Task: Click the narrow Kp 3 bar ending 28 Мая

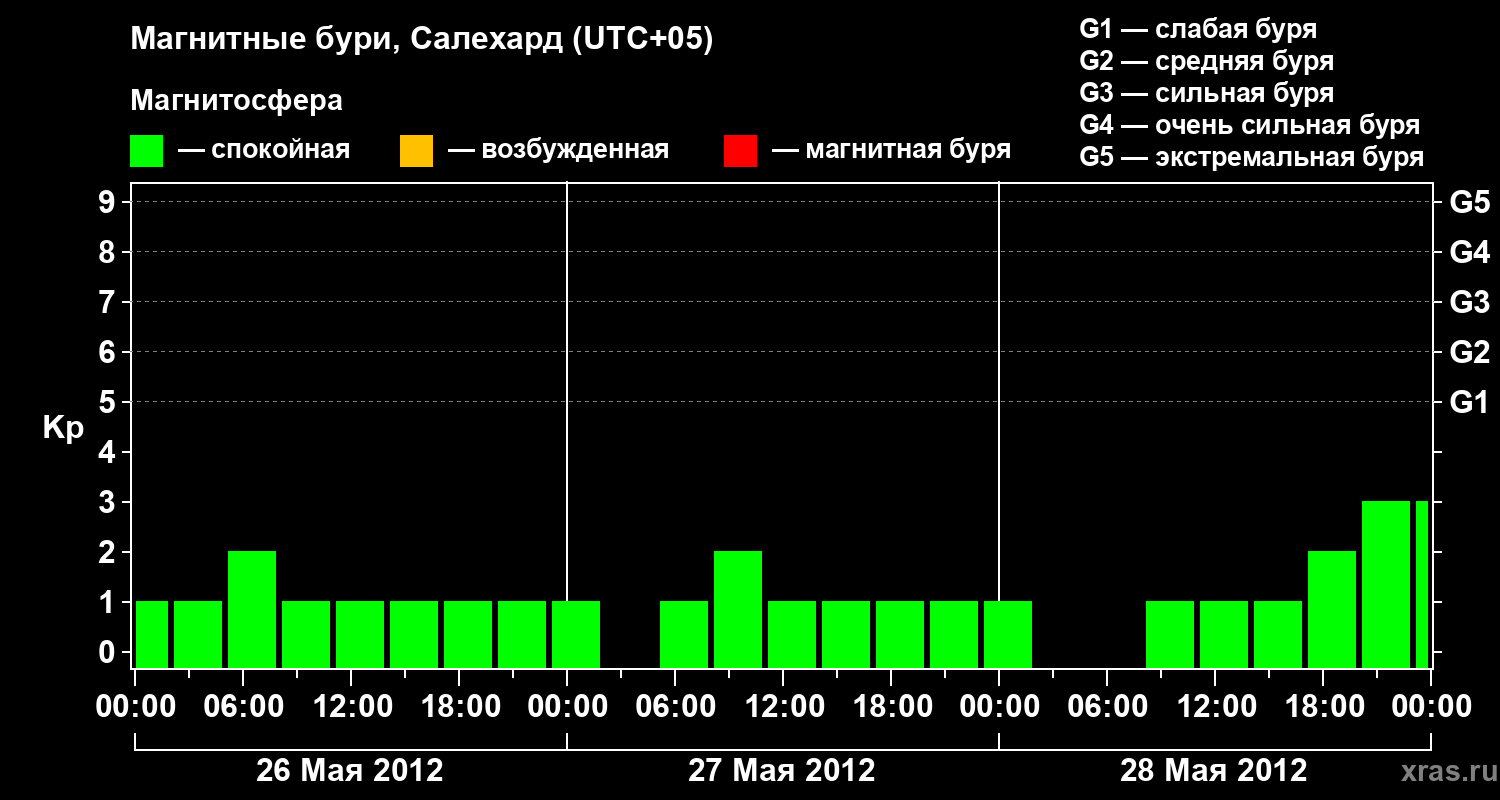Action: 1422,584
